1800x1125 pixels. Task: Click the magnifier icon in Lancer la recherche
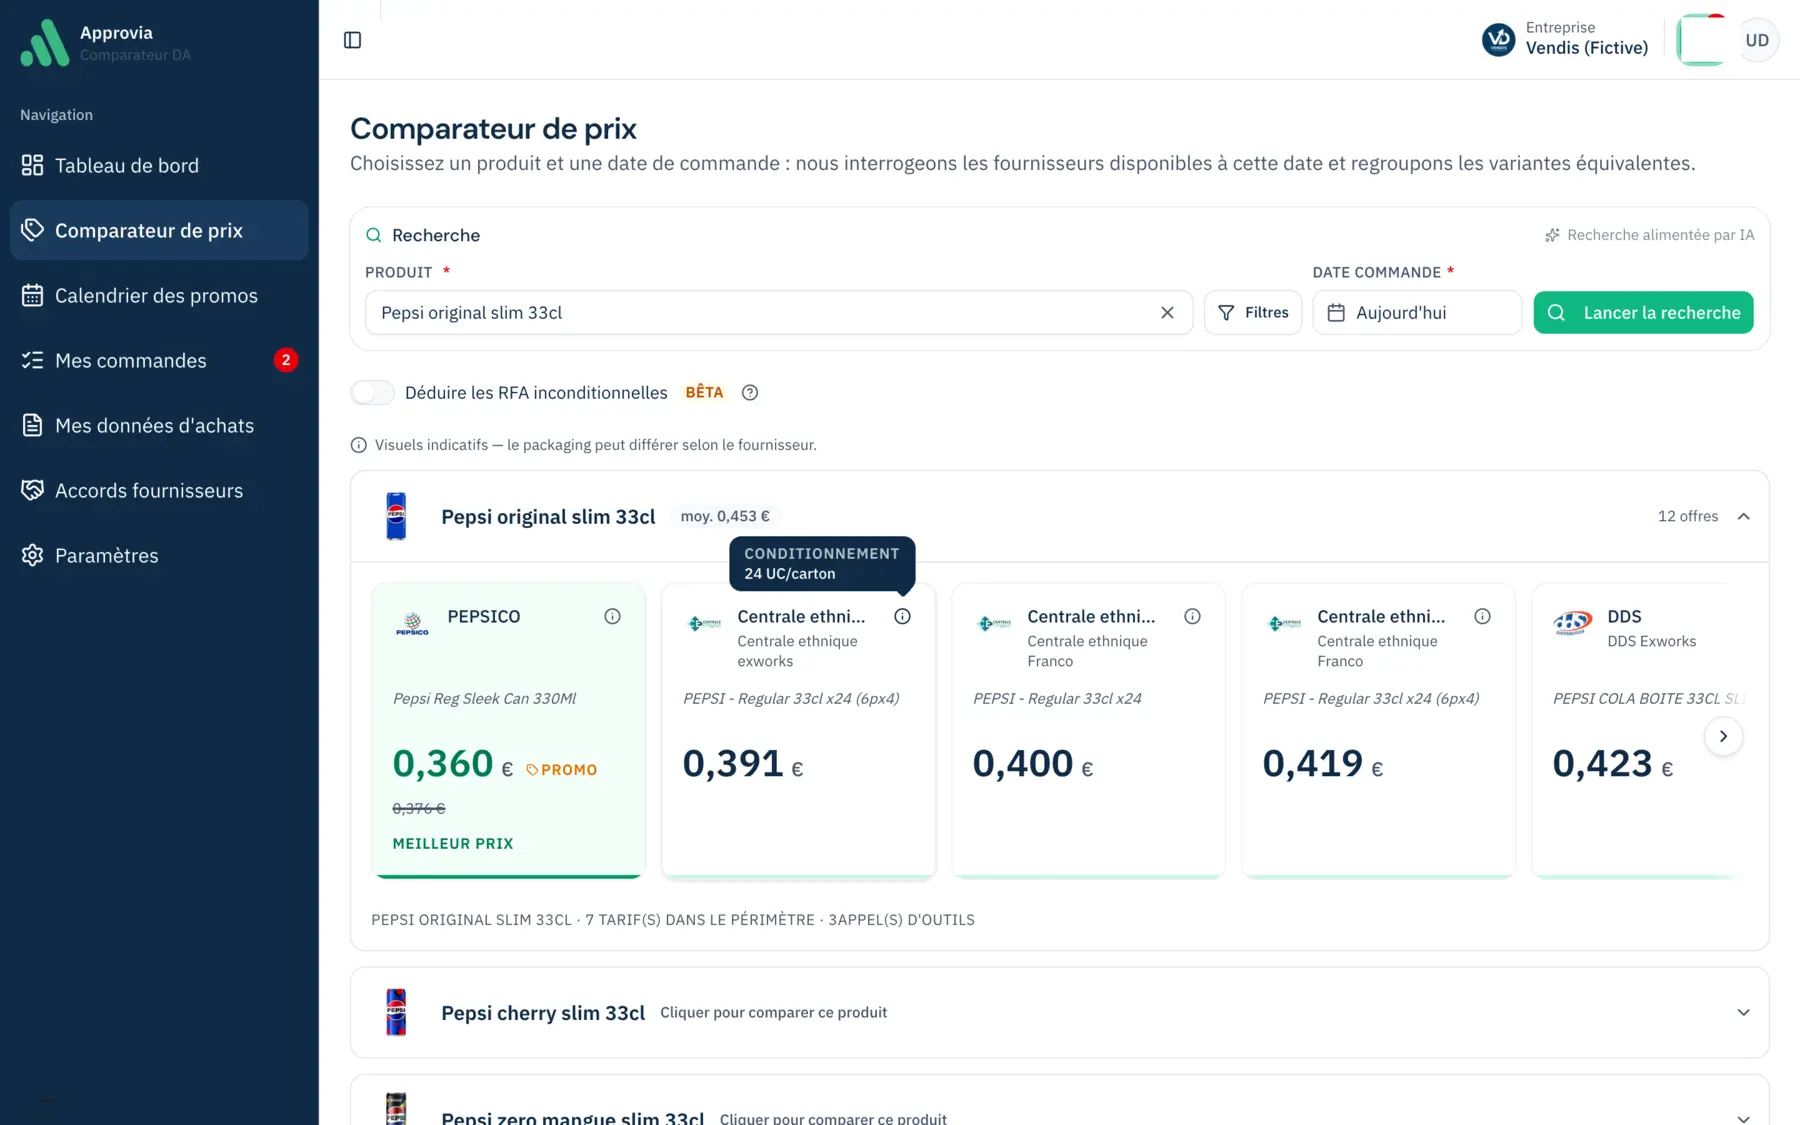[1556, 313]
